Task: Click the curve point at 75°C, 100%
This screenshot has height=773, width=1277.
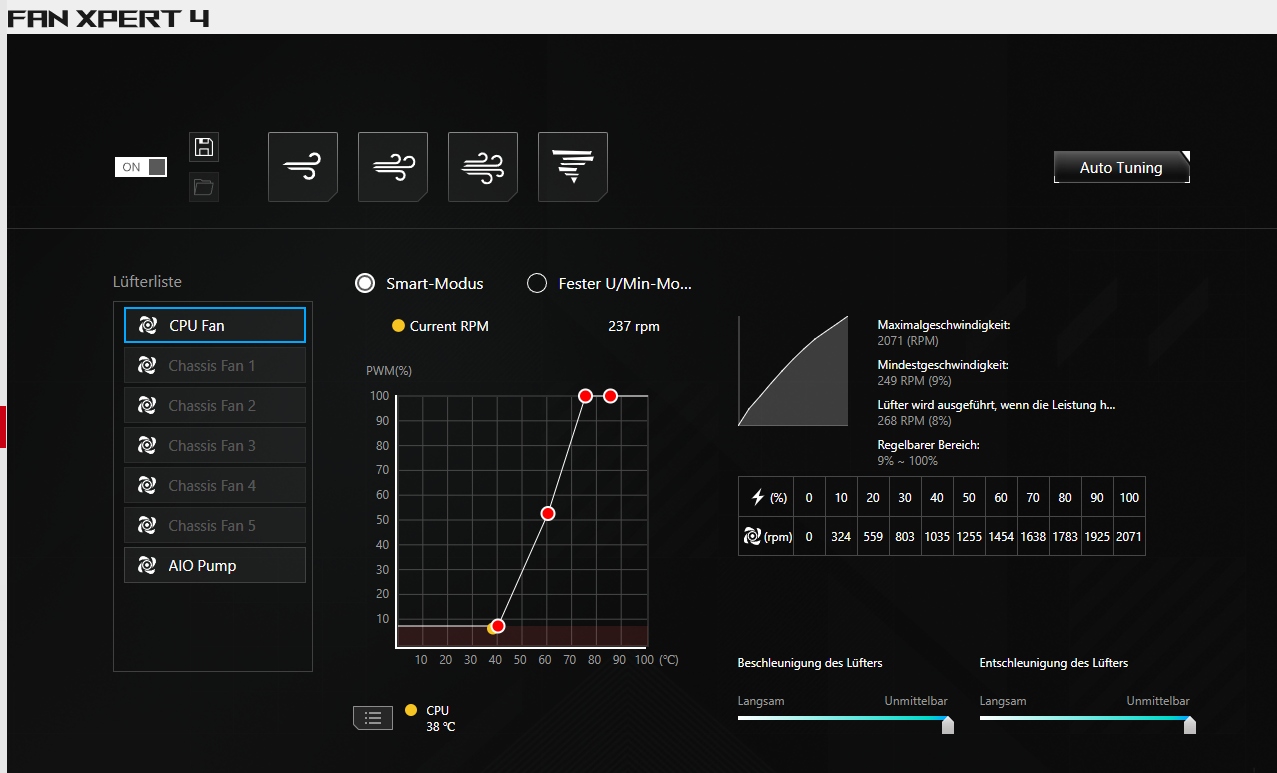Action: [x=585, y=396]
